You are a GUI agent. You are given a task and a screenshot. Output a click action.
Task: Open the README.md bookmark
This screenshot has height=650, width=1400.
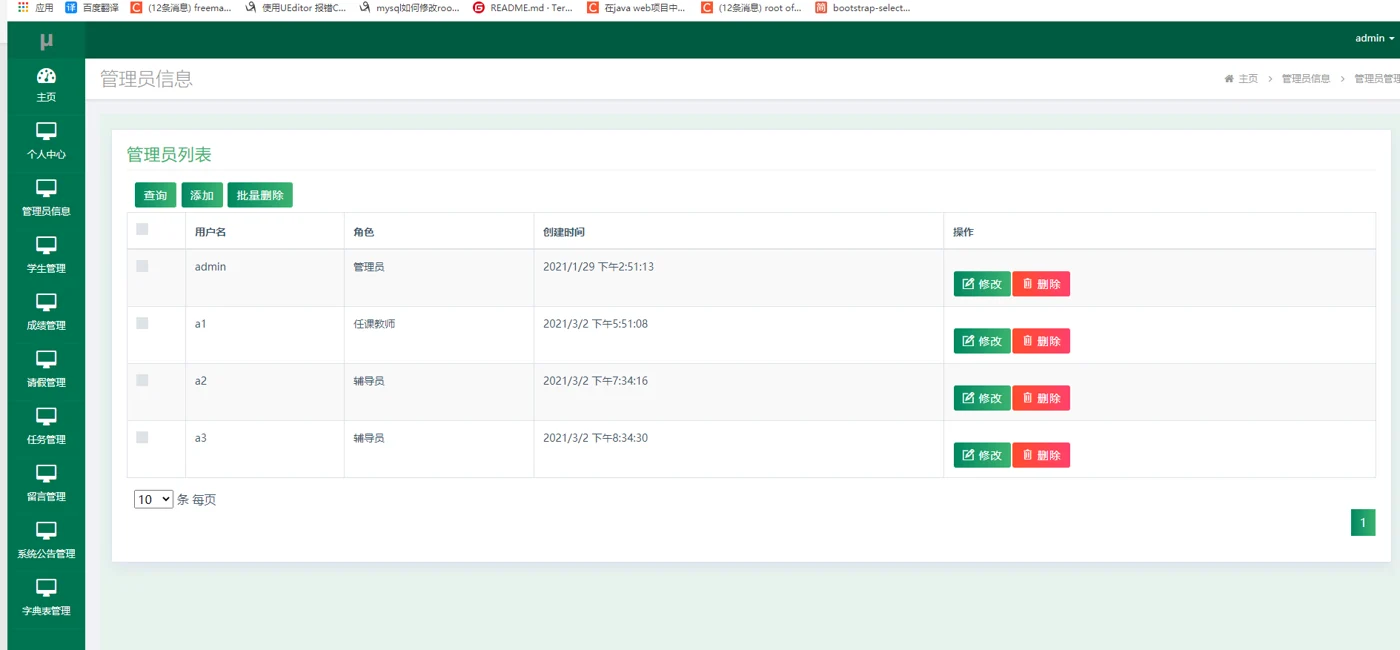(522, 7)
